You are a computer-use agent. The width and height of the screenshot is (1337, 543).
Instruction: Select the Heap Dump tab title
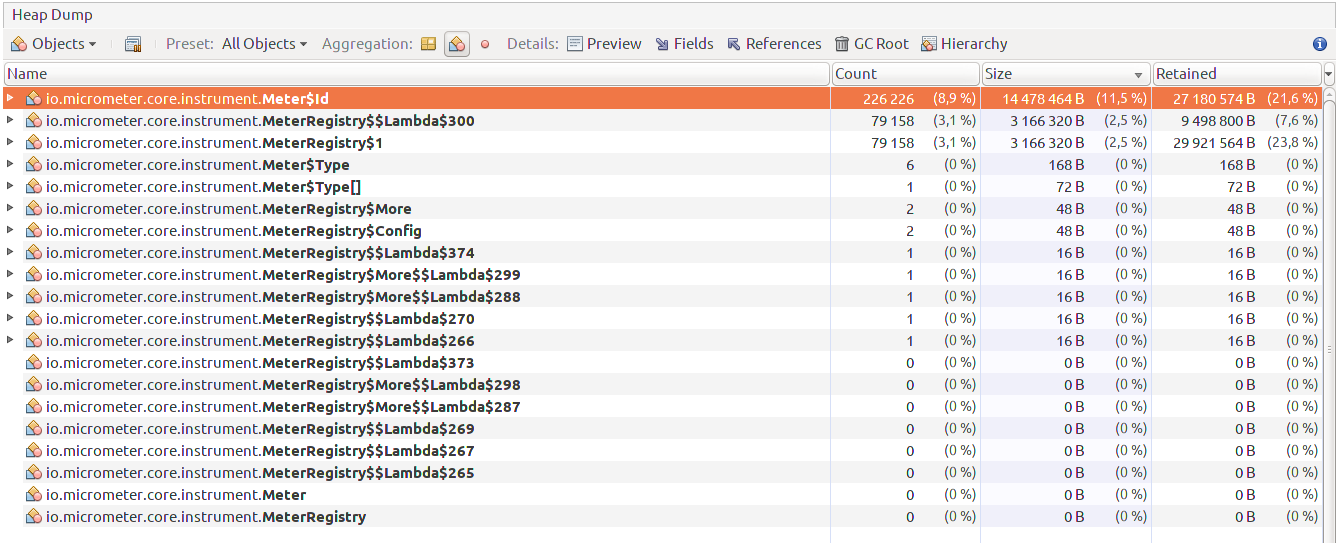pyautogui.click(x=52, y=15)
